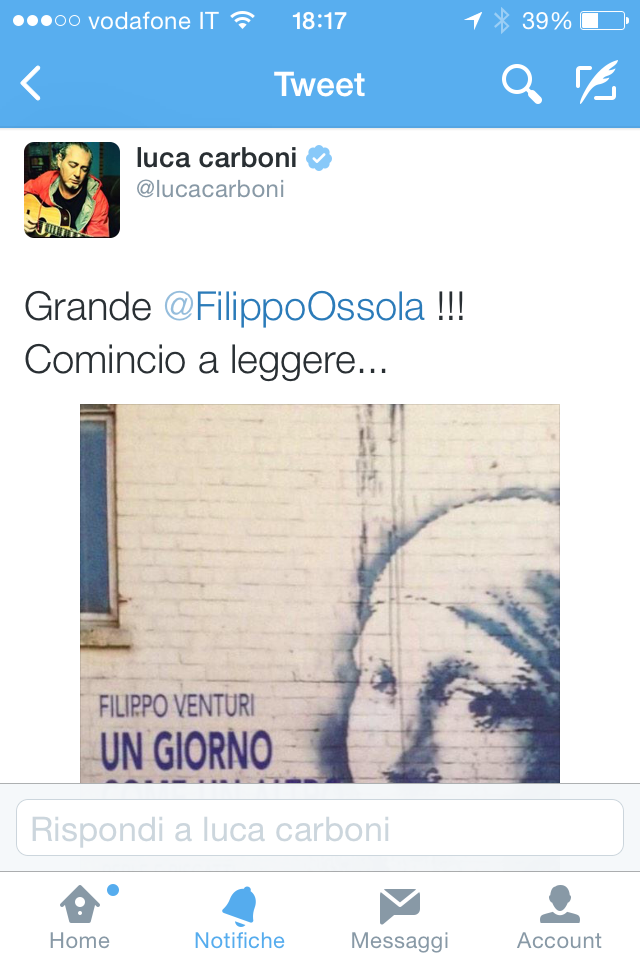
Task: Open search with the magnifying glass icon
Action: pos(521,84)
